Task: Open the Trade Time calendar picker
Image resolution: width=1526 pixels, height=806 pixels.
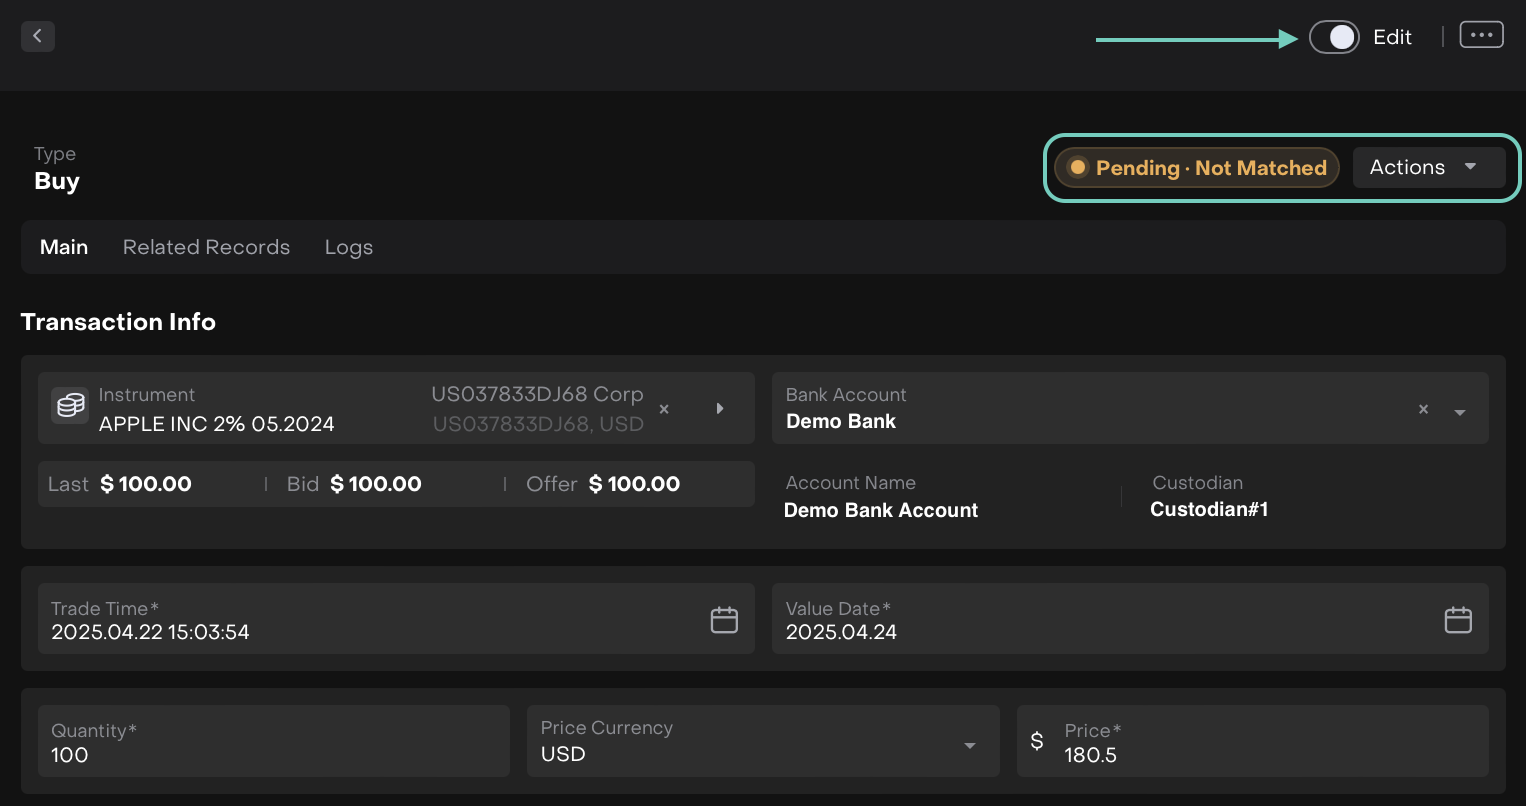Action: point(724,620)
